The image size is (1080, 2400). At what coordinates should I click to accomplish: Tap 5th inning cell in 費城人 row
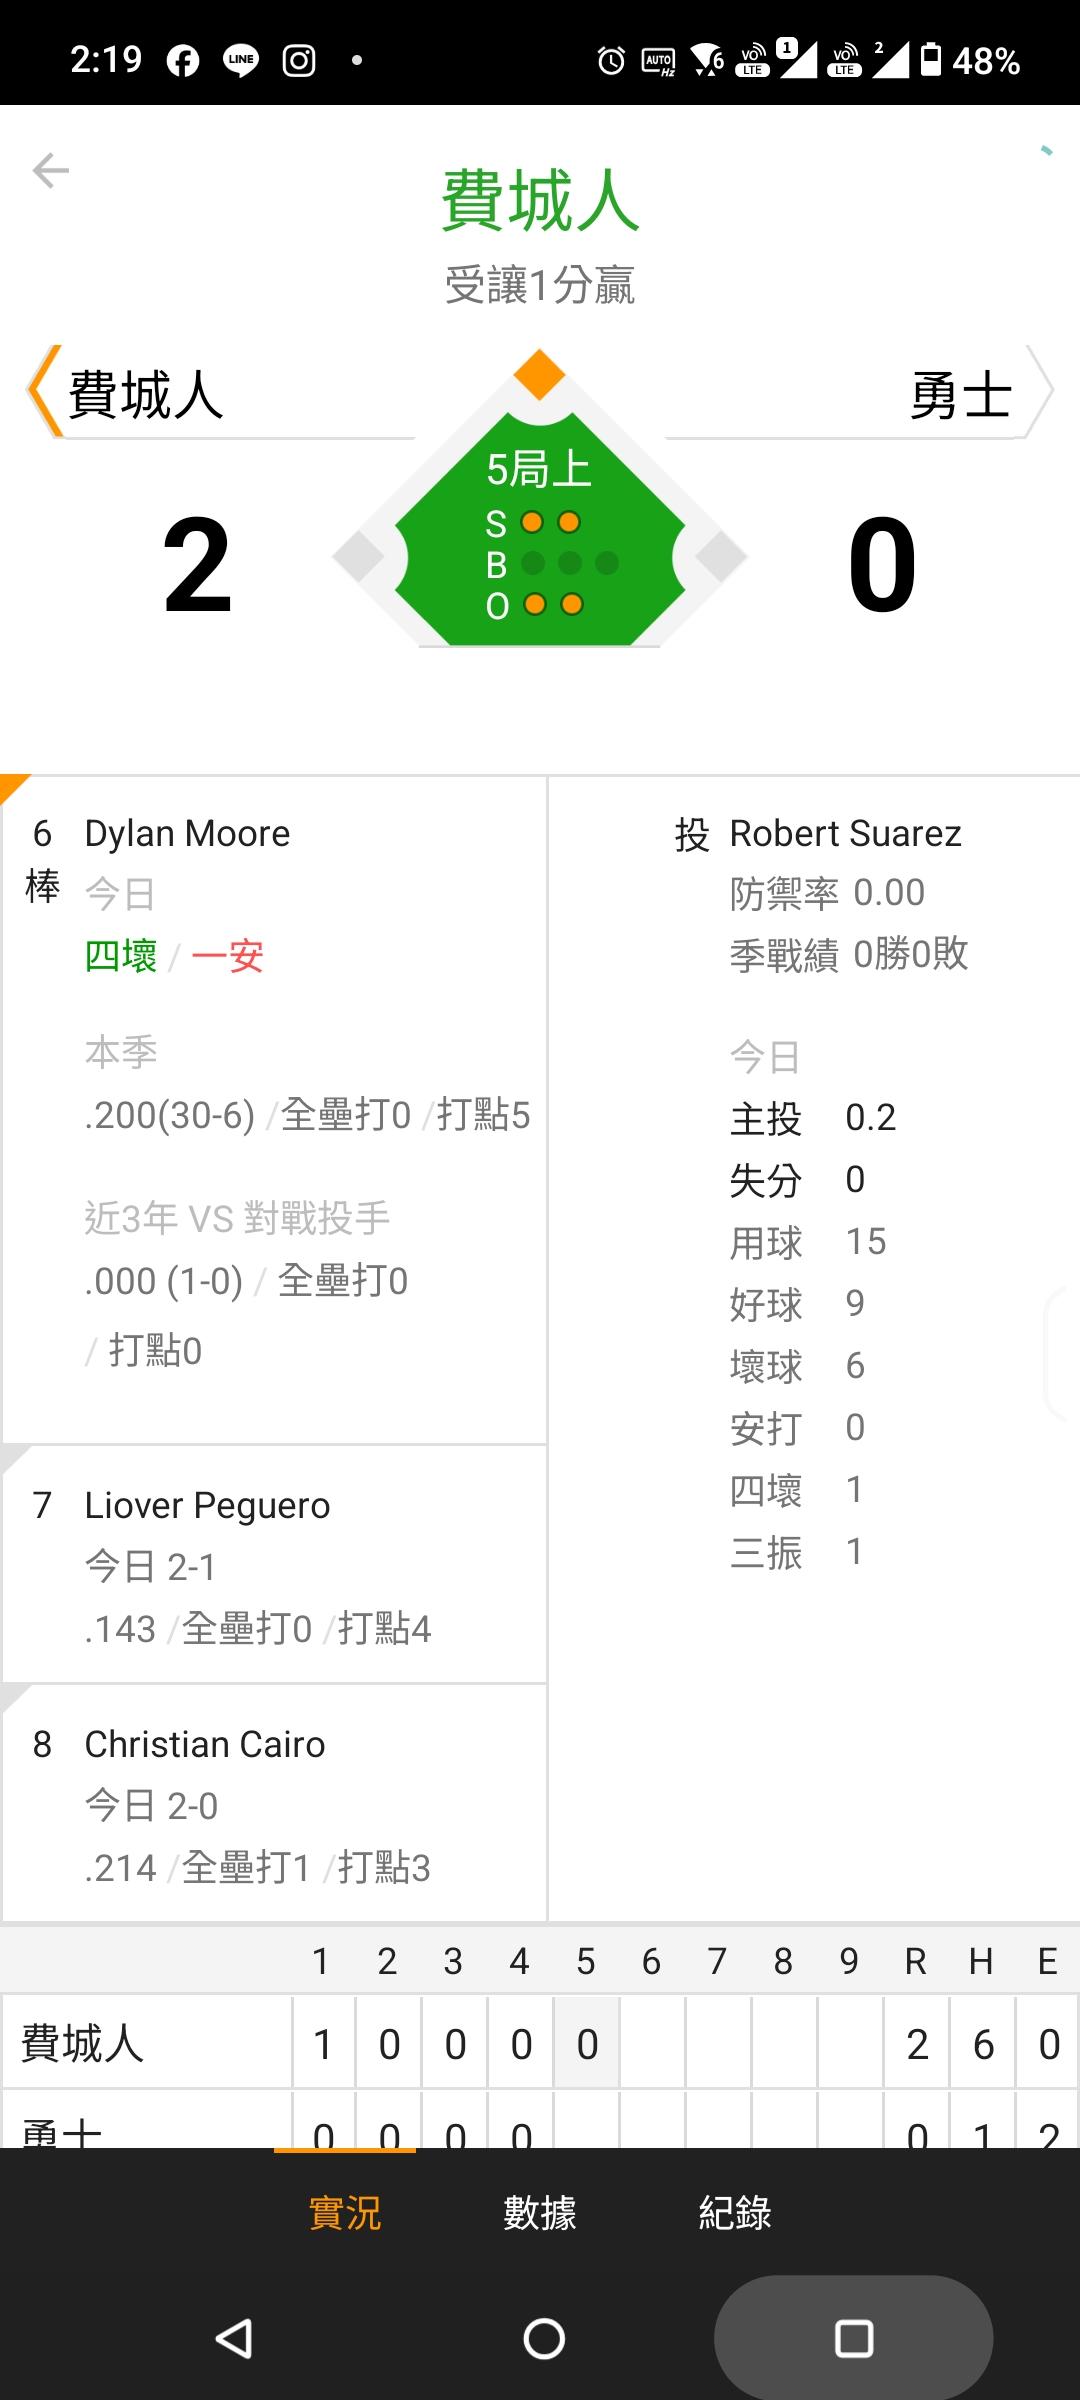click(587, 2044)
